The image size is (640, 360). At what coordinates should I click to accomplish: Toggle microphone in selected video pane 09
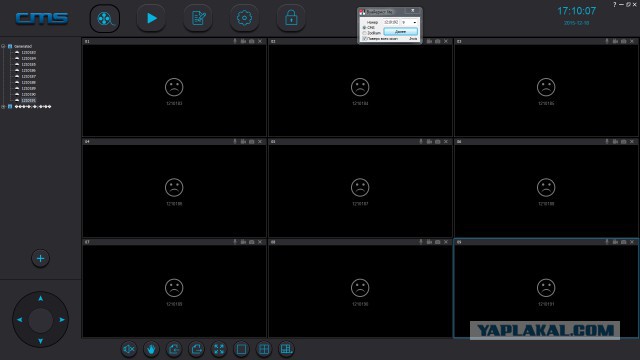[x=607, y=242]
